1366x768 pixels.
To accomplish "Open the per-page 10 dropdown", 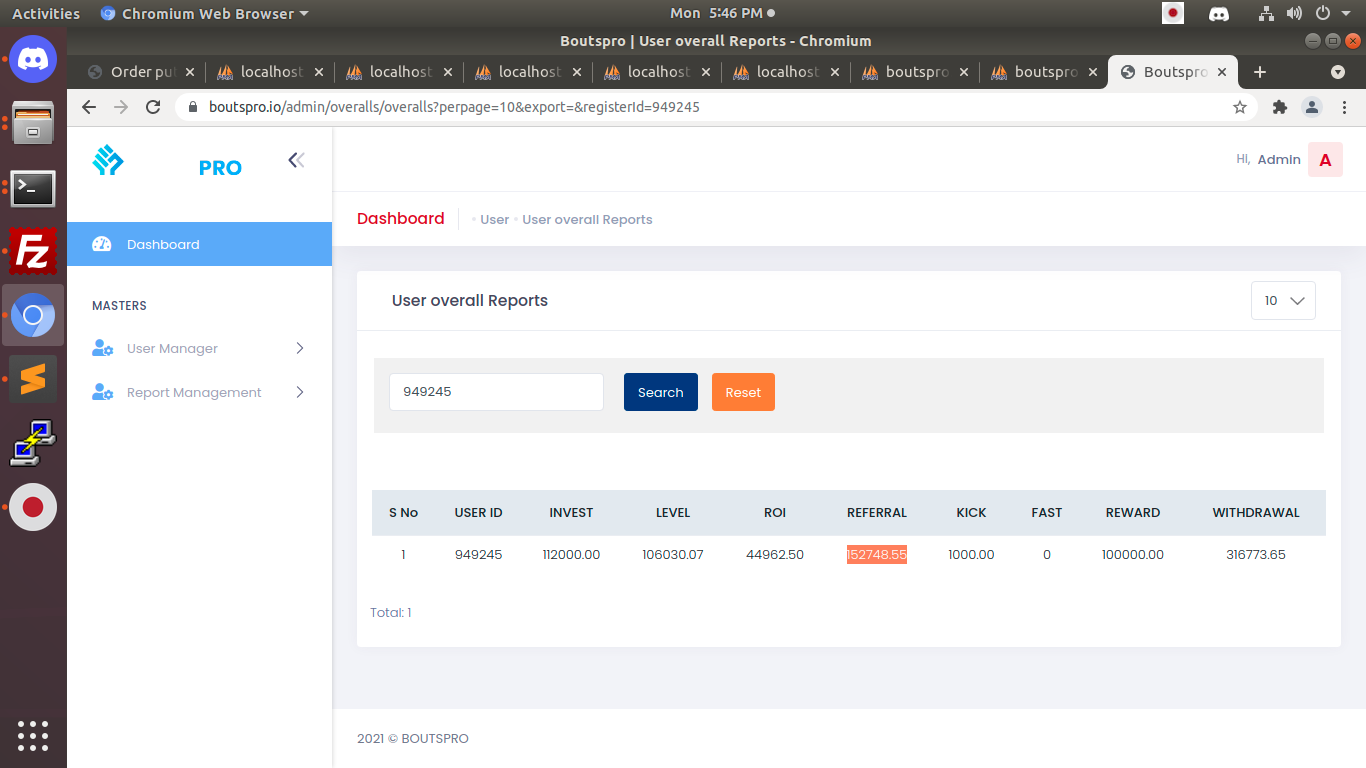I will click(x=1283, y=301).
